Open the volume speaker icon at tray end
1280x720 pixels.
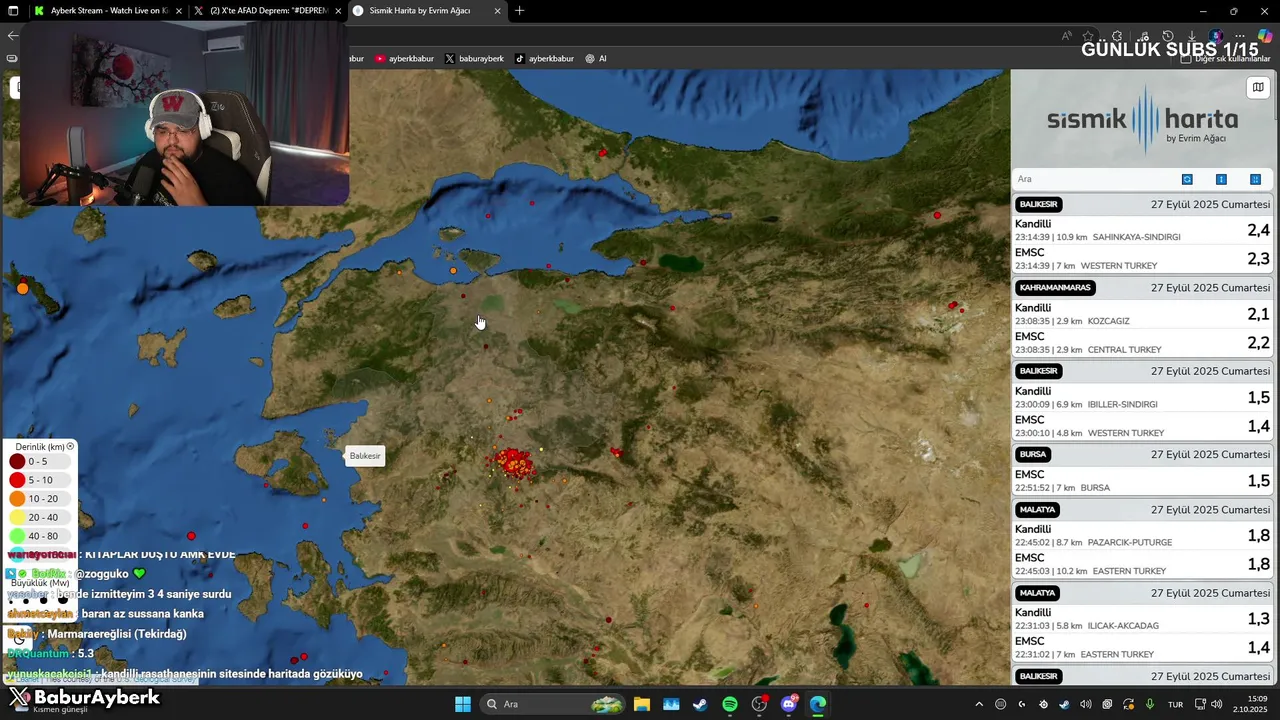1217,704
